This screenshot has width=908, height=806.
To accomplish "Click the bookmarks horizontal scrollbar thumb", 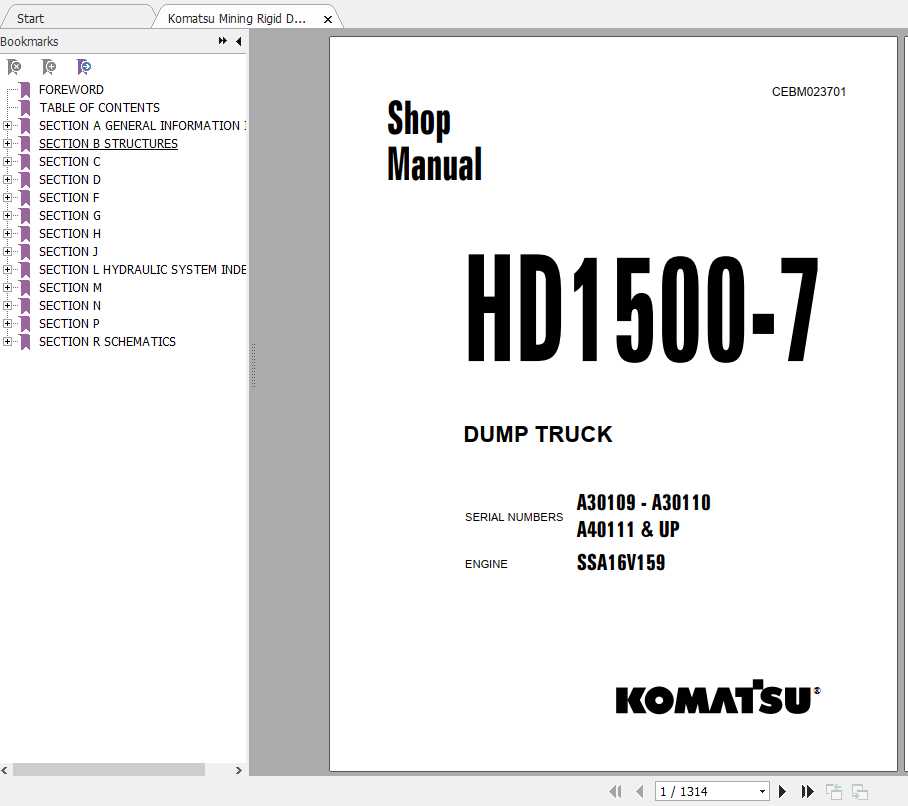I will pos(109,770).
